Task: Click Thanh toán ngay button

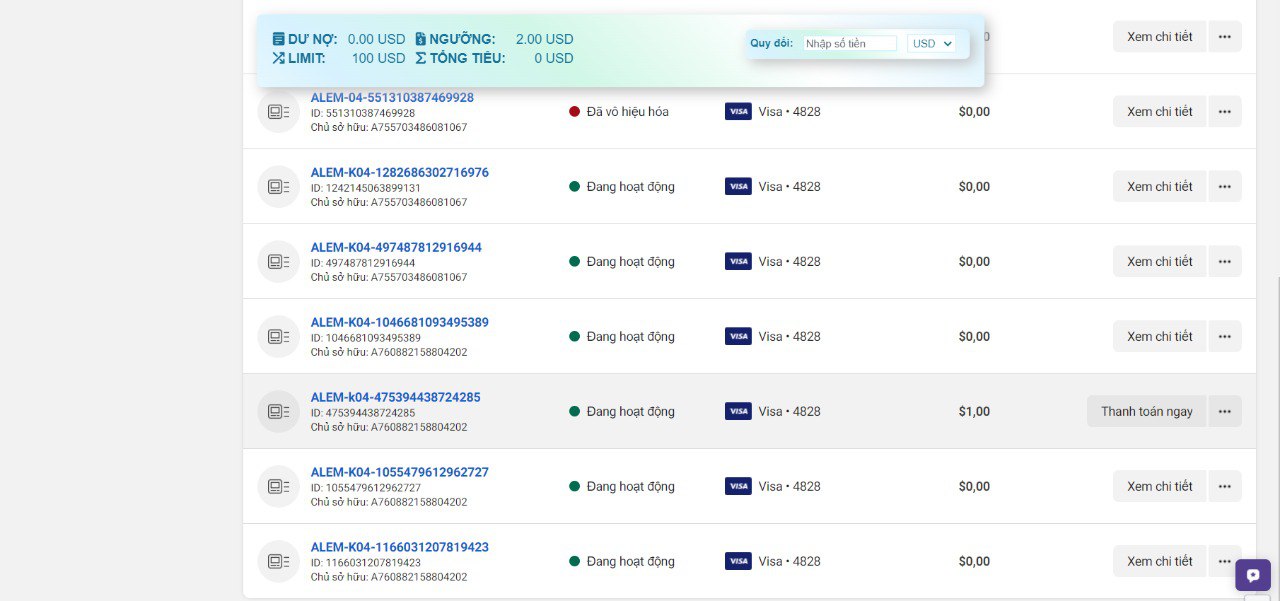Action: click(1147, 411)
